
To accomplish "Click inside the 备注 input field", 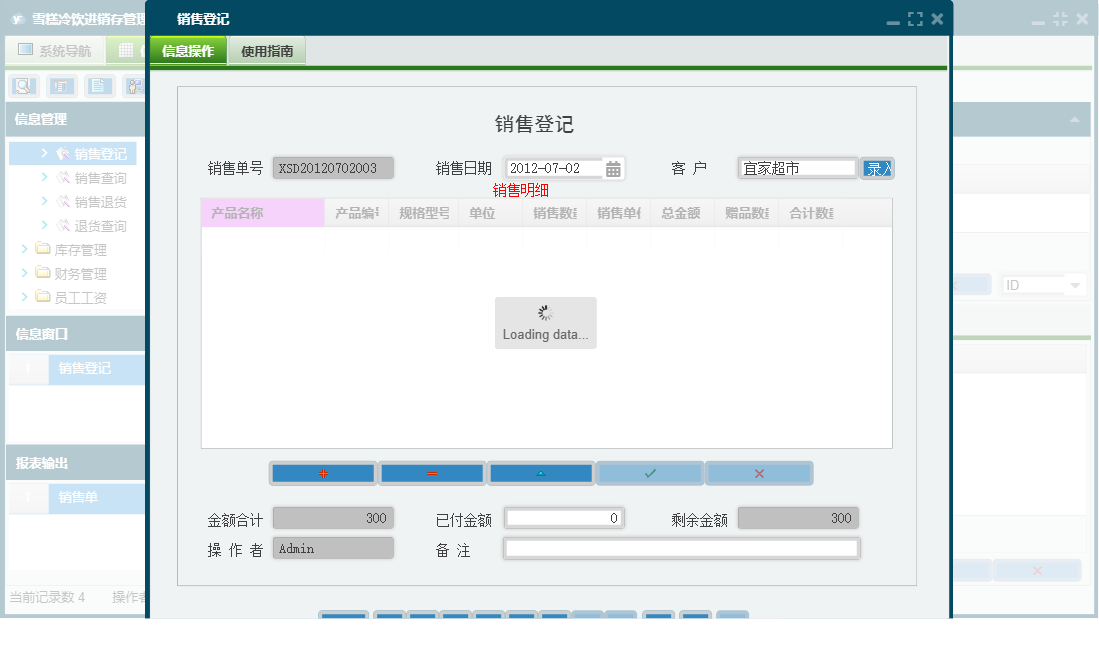I will click(680, 547).
